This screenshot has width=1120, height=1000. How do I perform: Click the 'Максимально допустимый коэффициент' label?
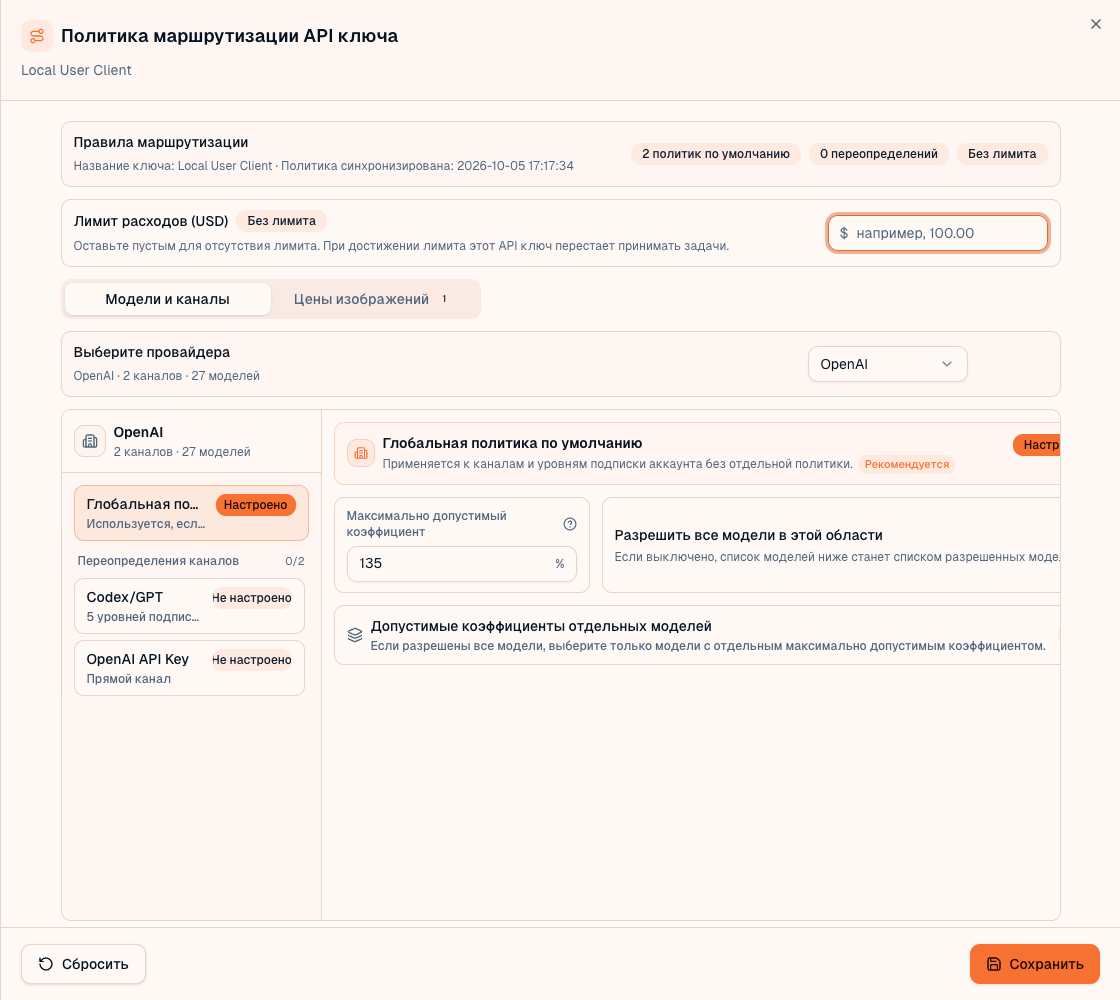pos(426,524)
